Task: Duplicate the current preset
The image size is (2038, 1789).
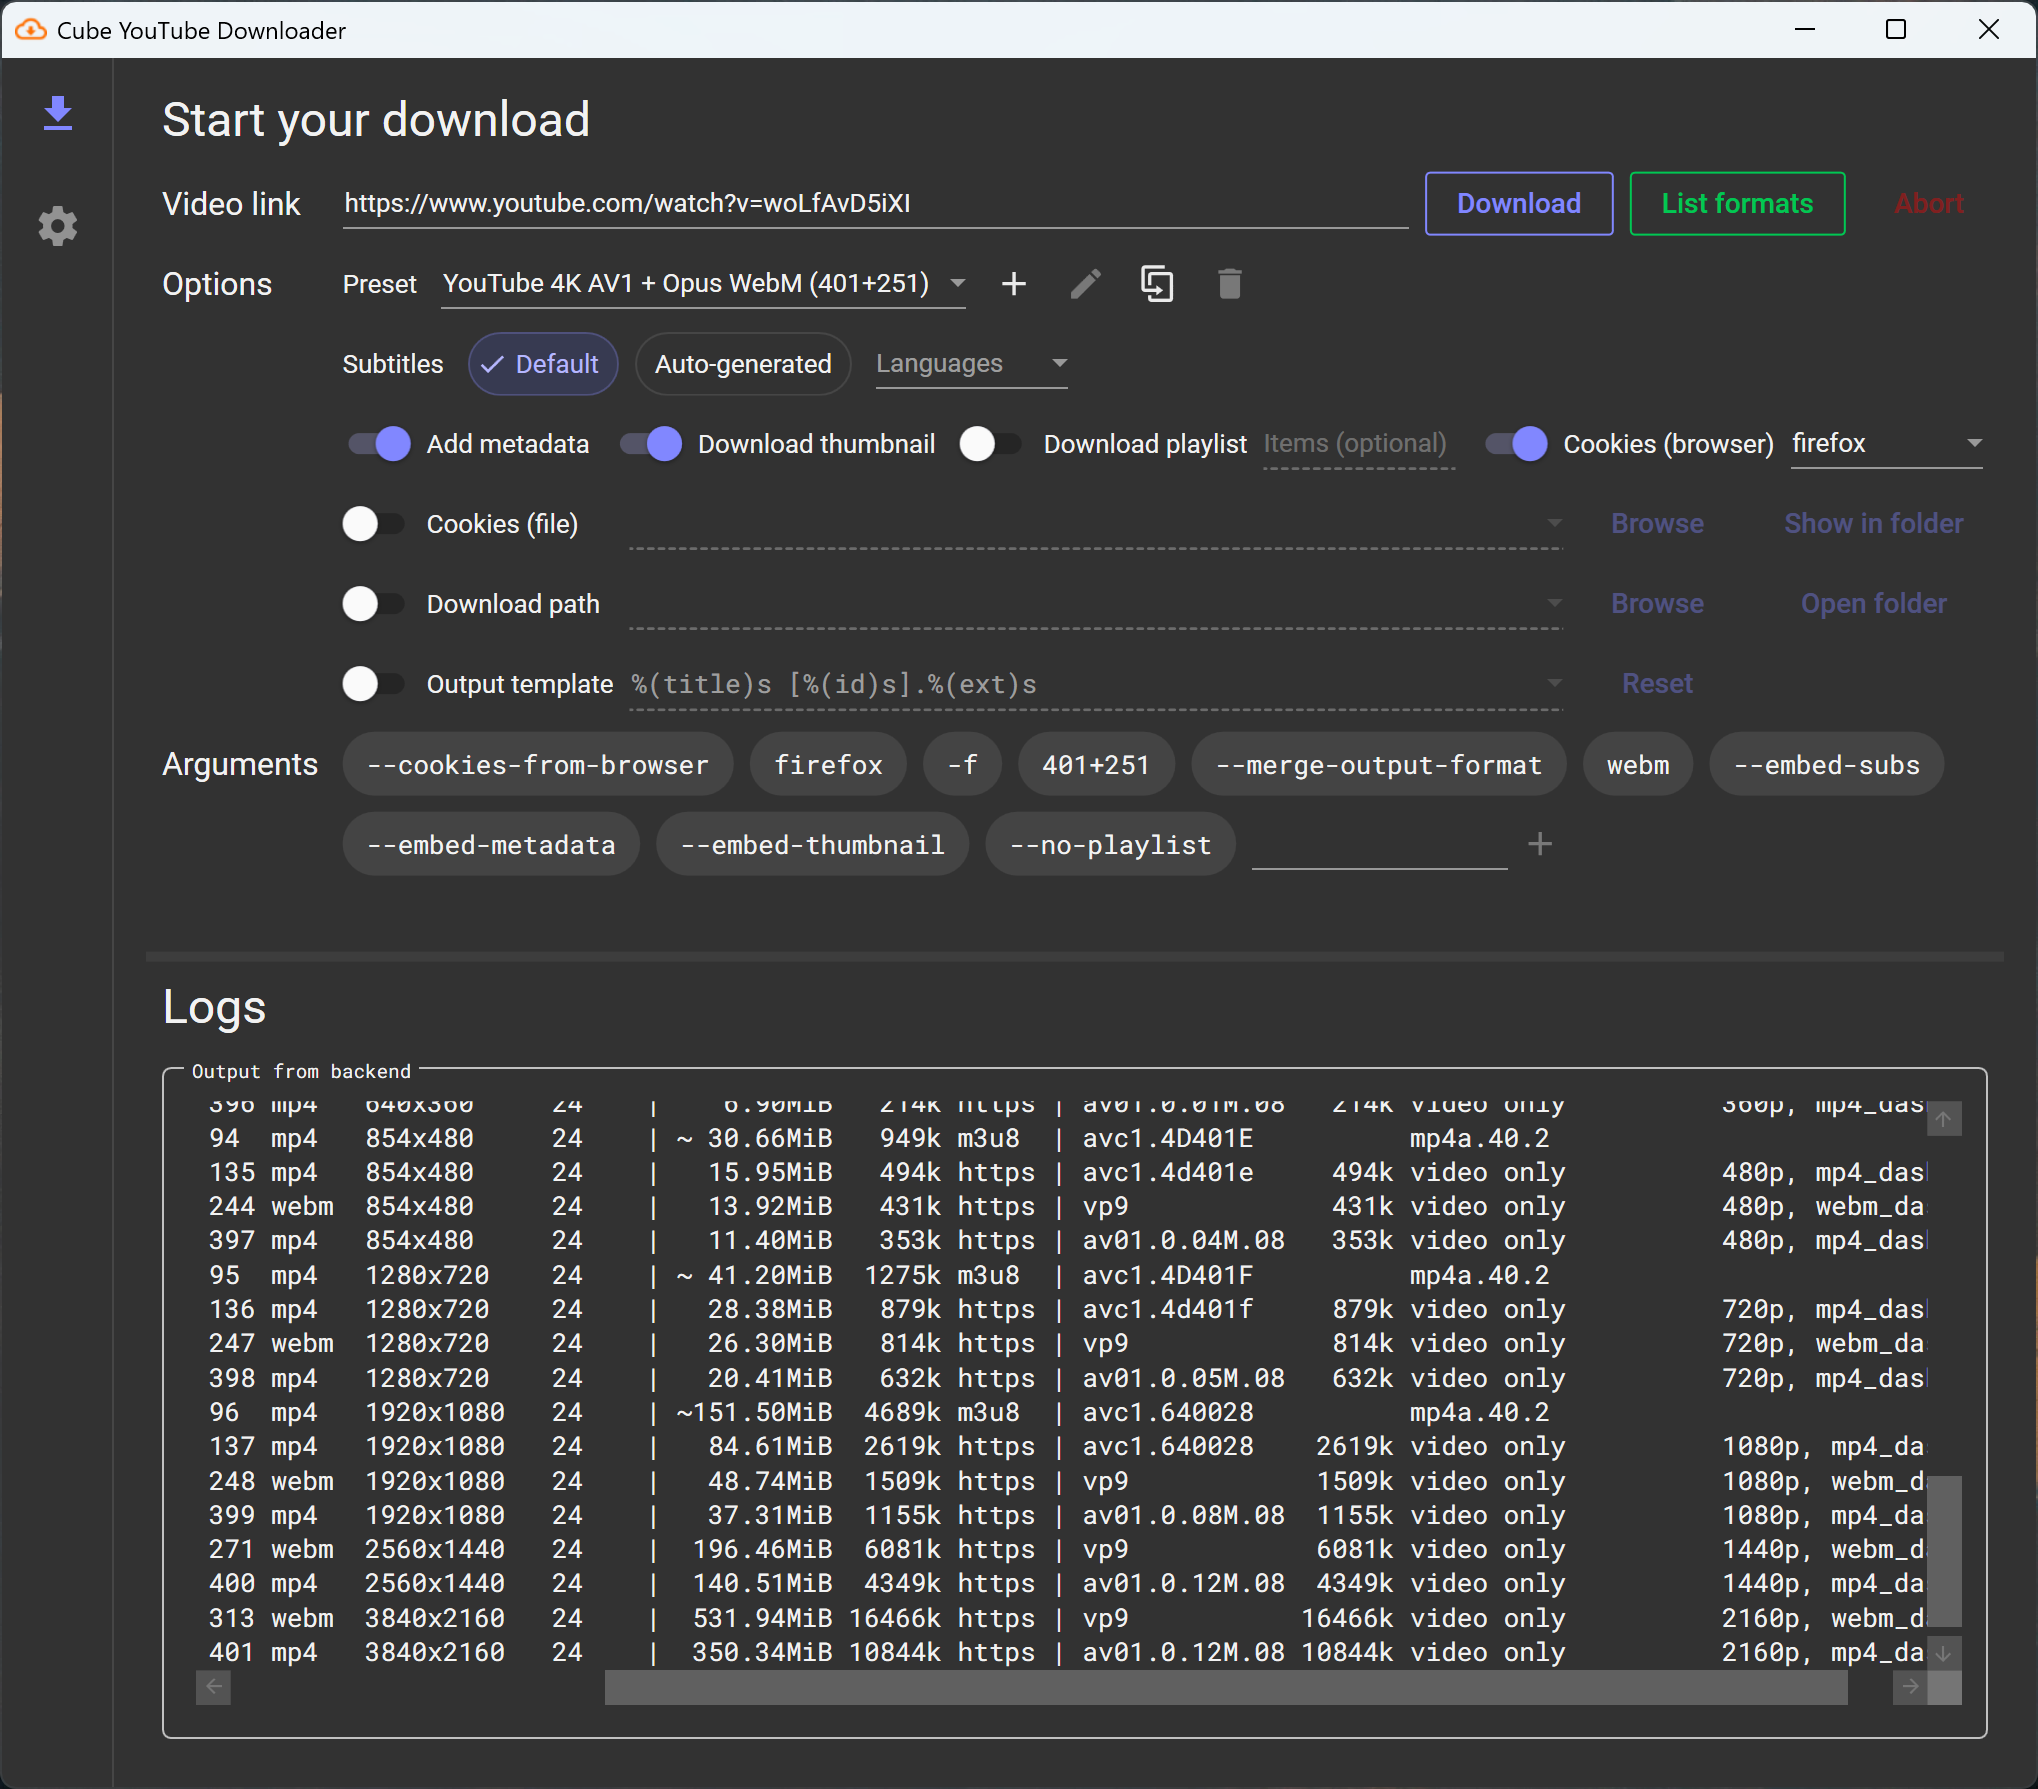Action: click(x=1157, y=284)
